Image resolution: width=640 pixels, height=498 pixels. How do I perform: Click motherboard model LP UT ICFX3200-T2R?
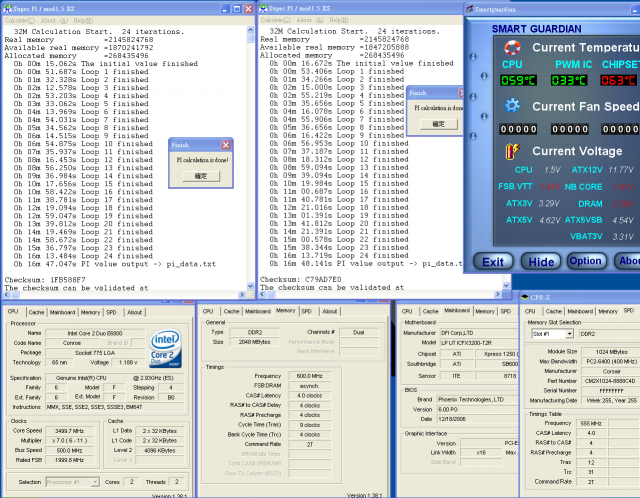coord(478,343)
